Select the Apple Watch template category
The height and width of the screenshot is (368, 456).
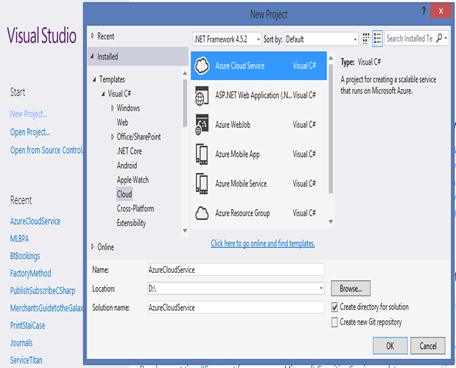tap(133, 180)
